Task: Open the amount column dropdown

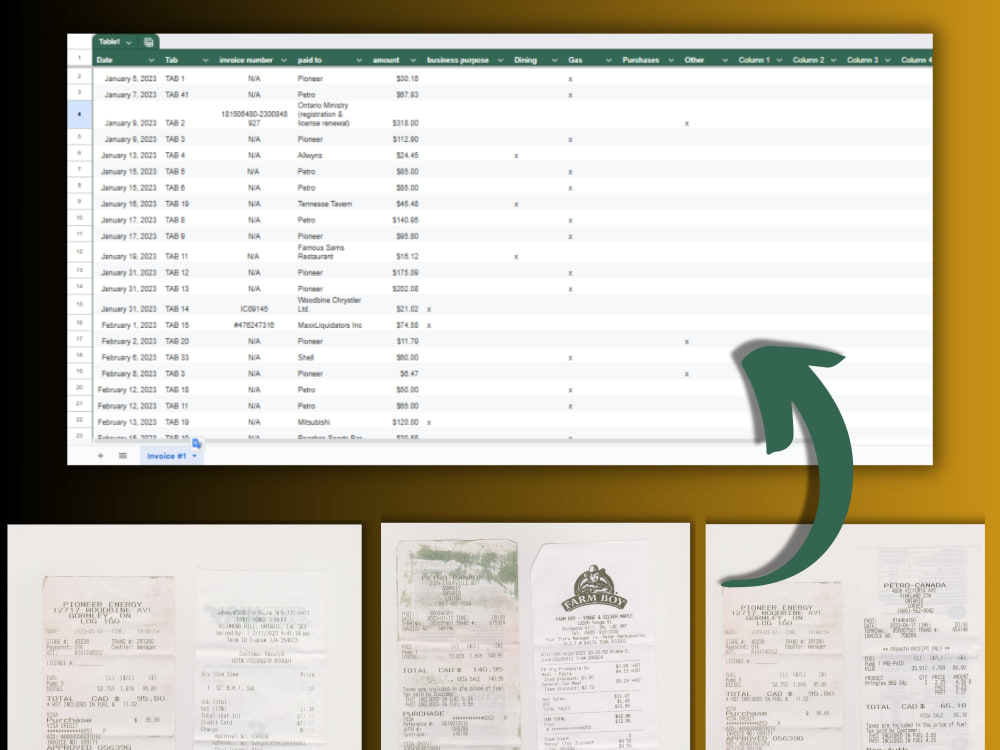Action: [413, 60]
